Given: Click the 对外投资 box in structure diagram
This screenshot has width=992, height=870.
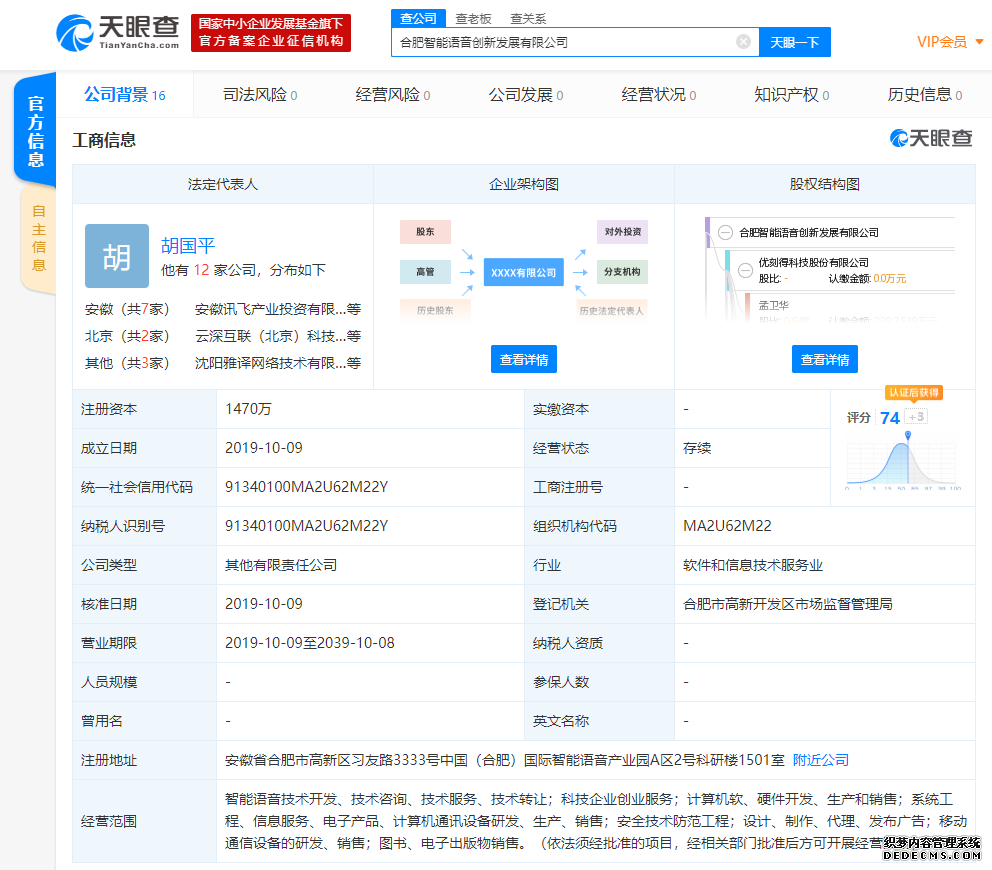Looking at the screenshot, I should point(623,232).
